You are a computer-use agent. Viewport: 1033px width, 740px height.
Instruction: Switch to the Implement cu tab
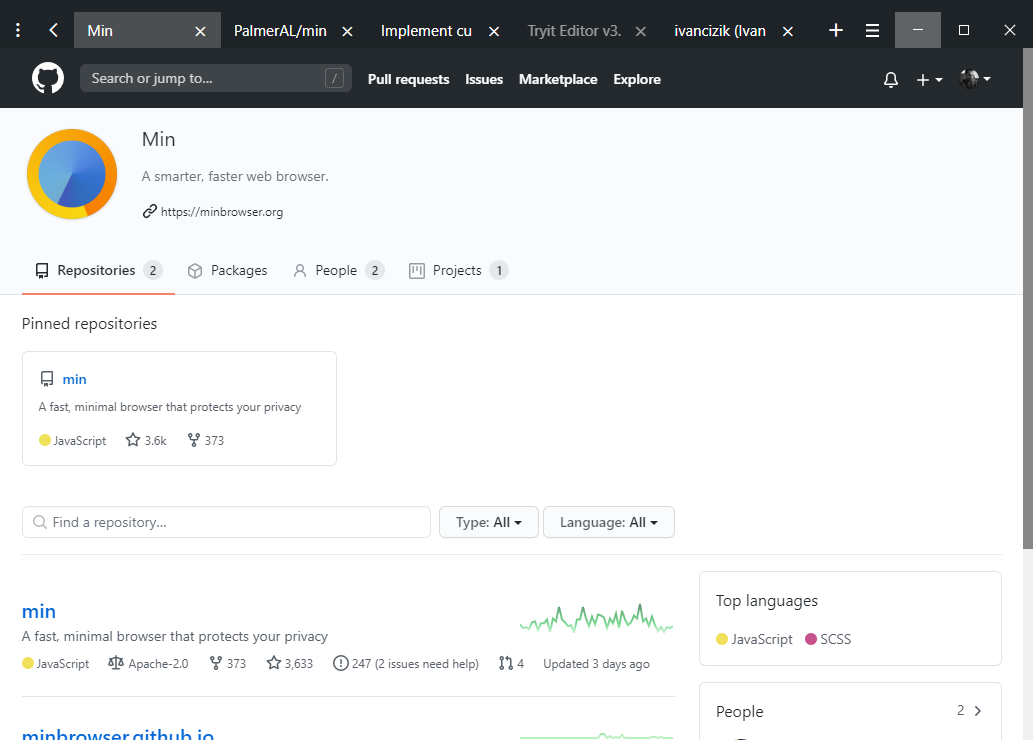(426, 31)
